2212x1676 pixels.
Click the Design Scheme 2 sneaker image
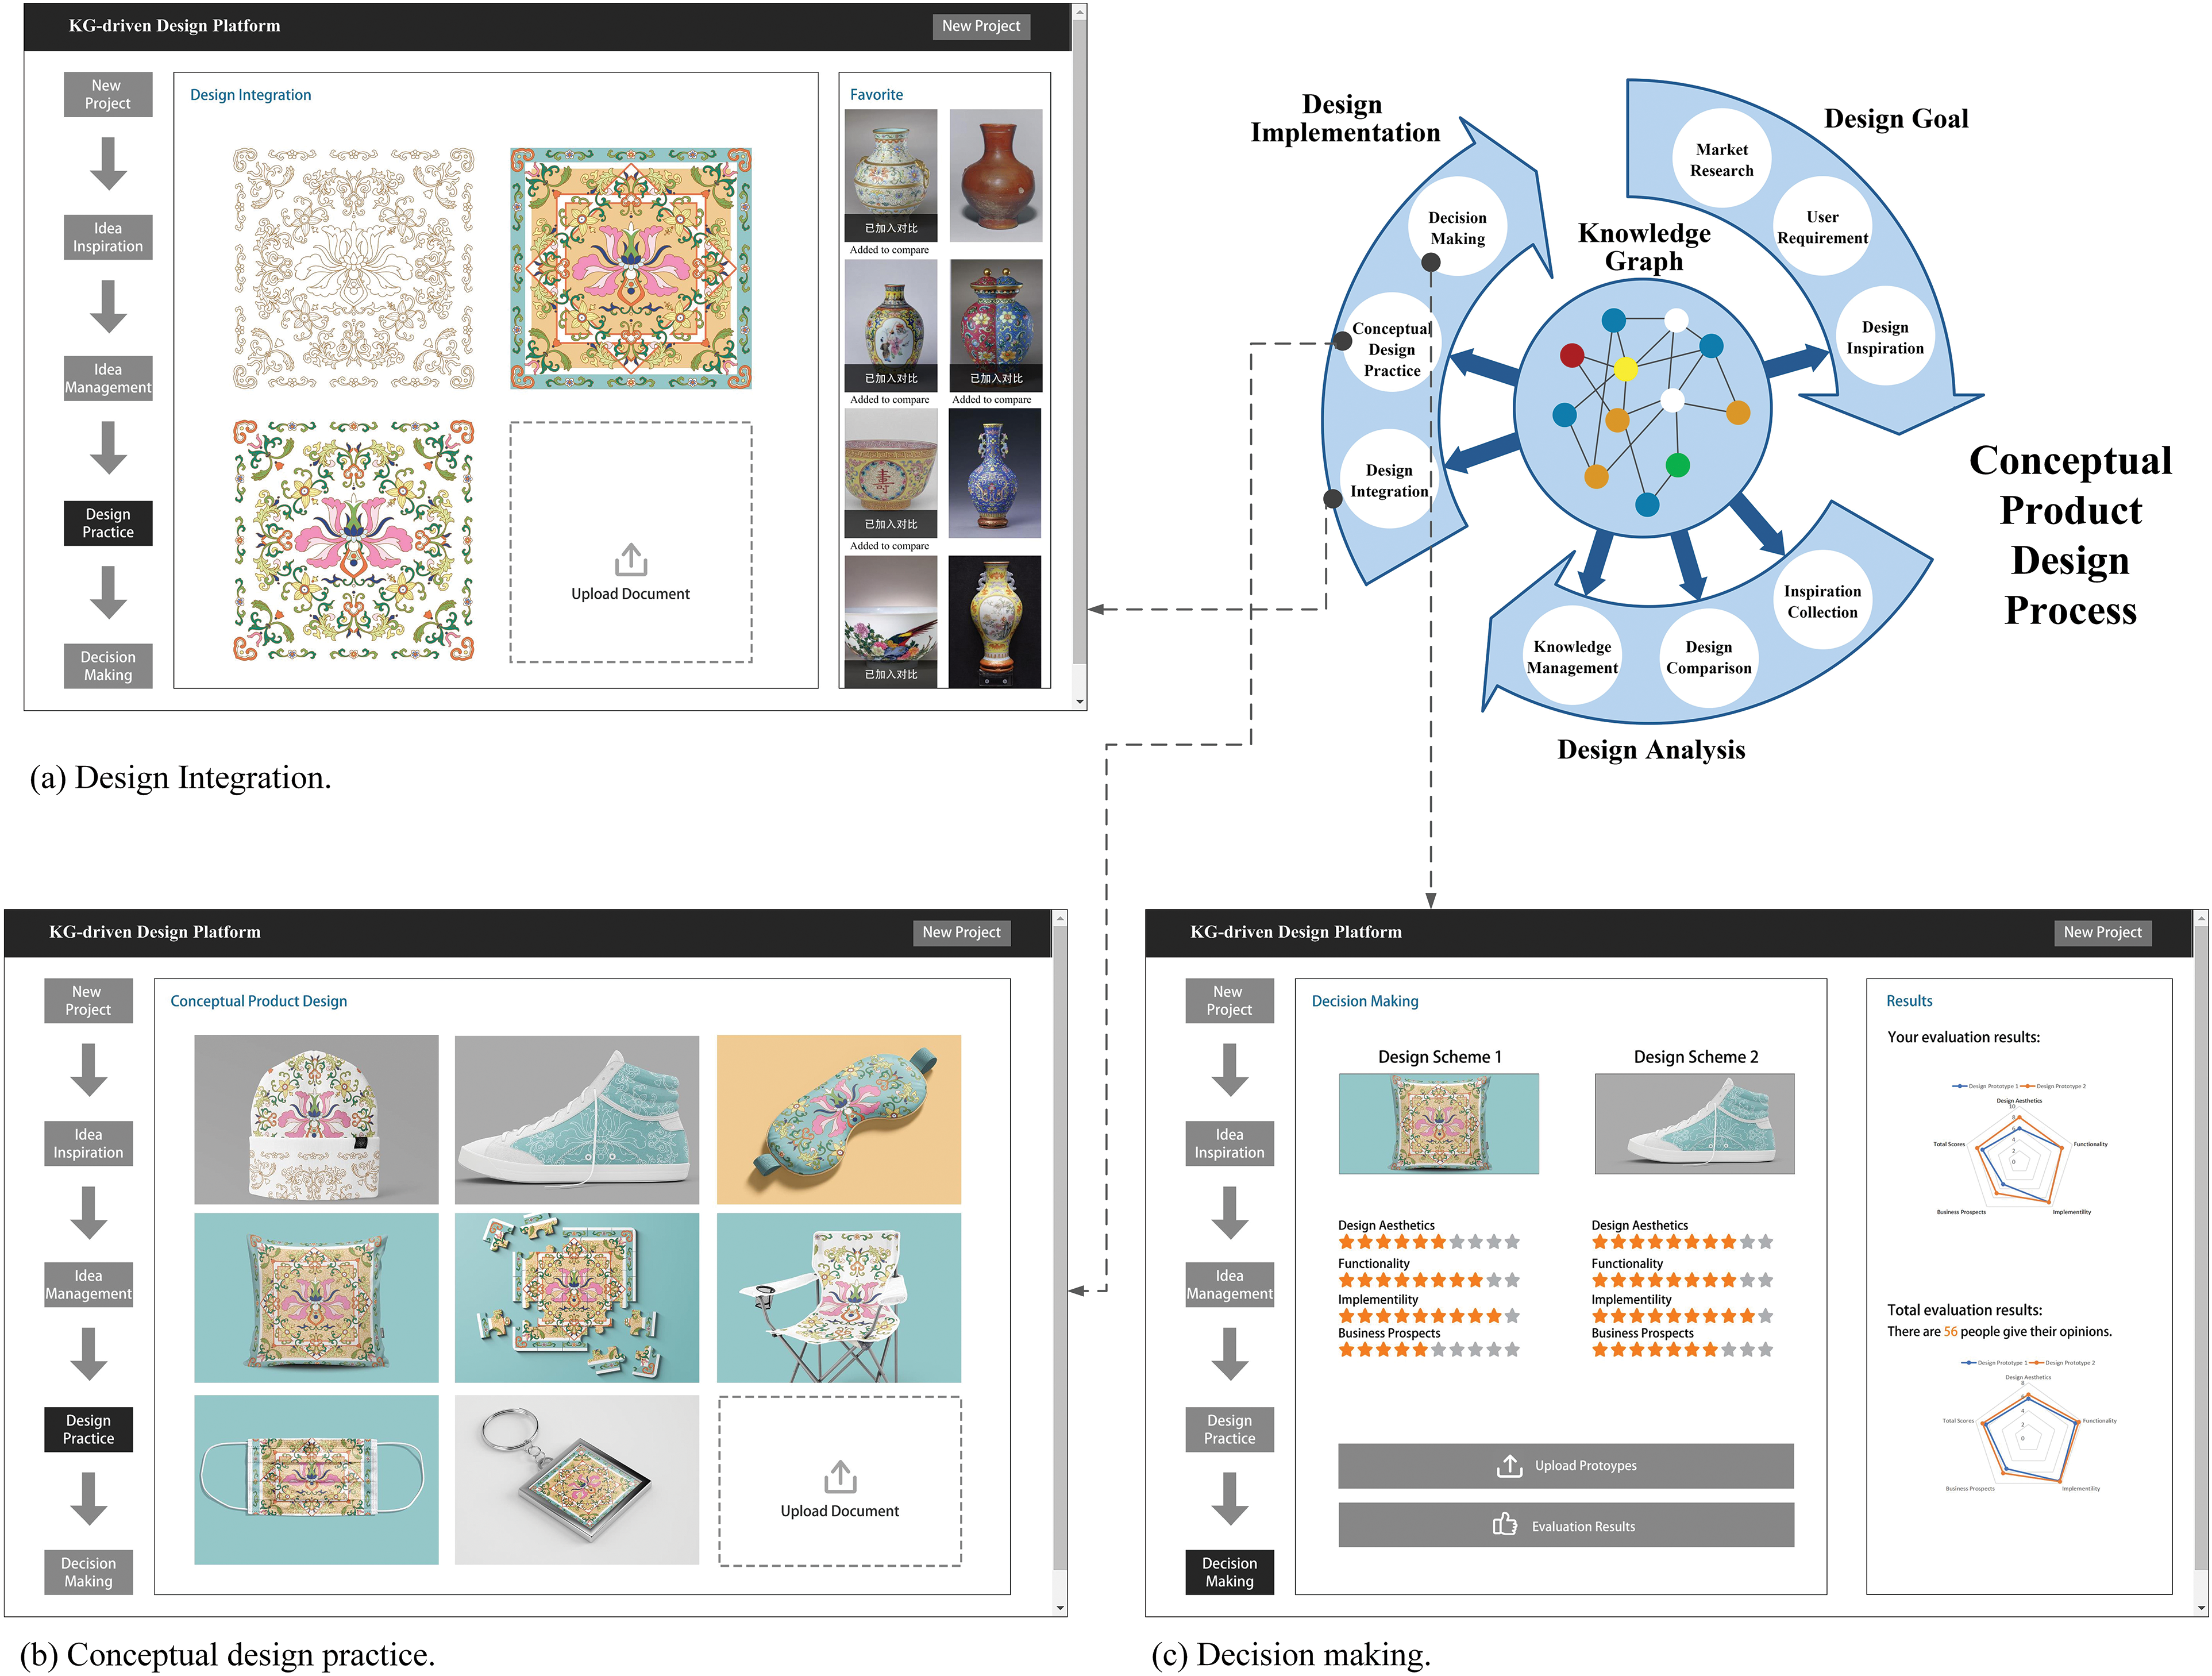(1694, 1124)
